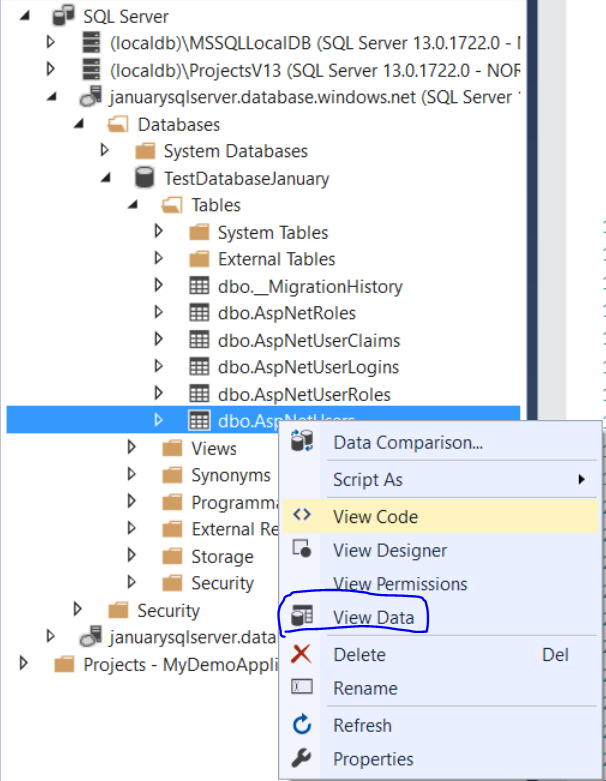This screenshot has width=606, height=781.
Task: Click the Storage folder icon
Action: 172,556
